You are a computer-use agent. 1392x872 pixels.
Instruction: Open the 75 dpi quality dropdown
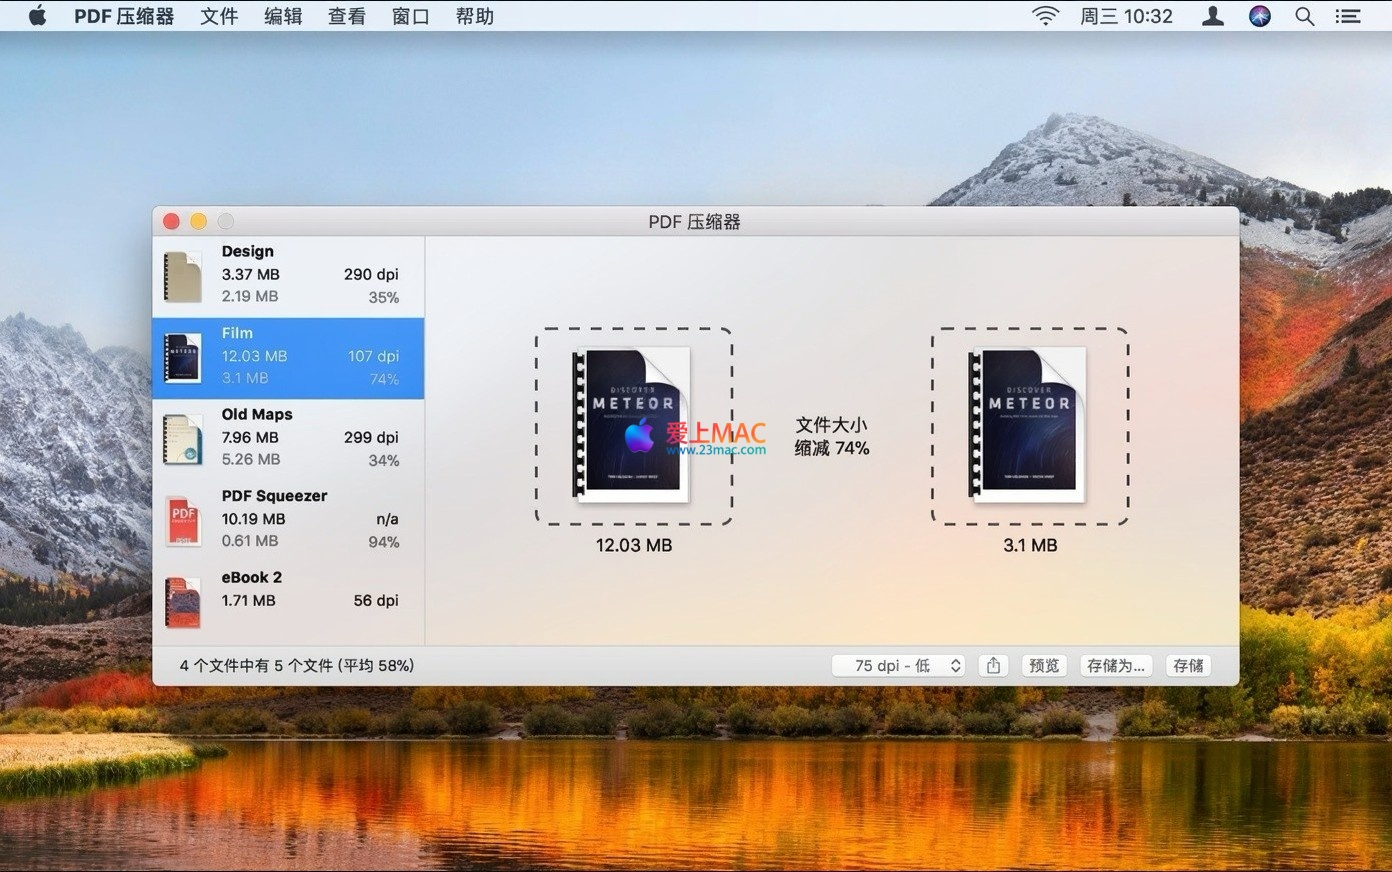click(x=898, y=666)
